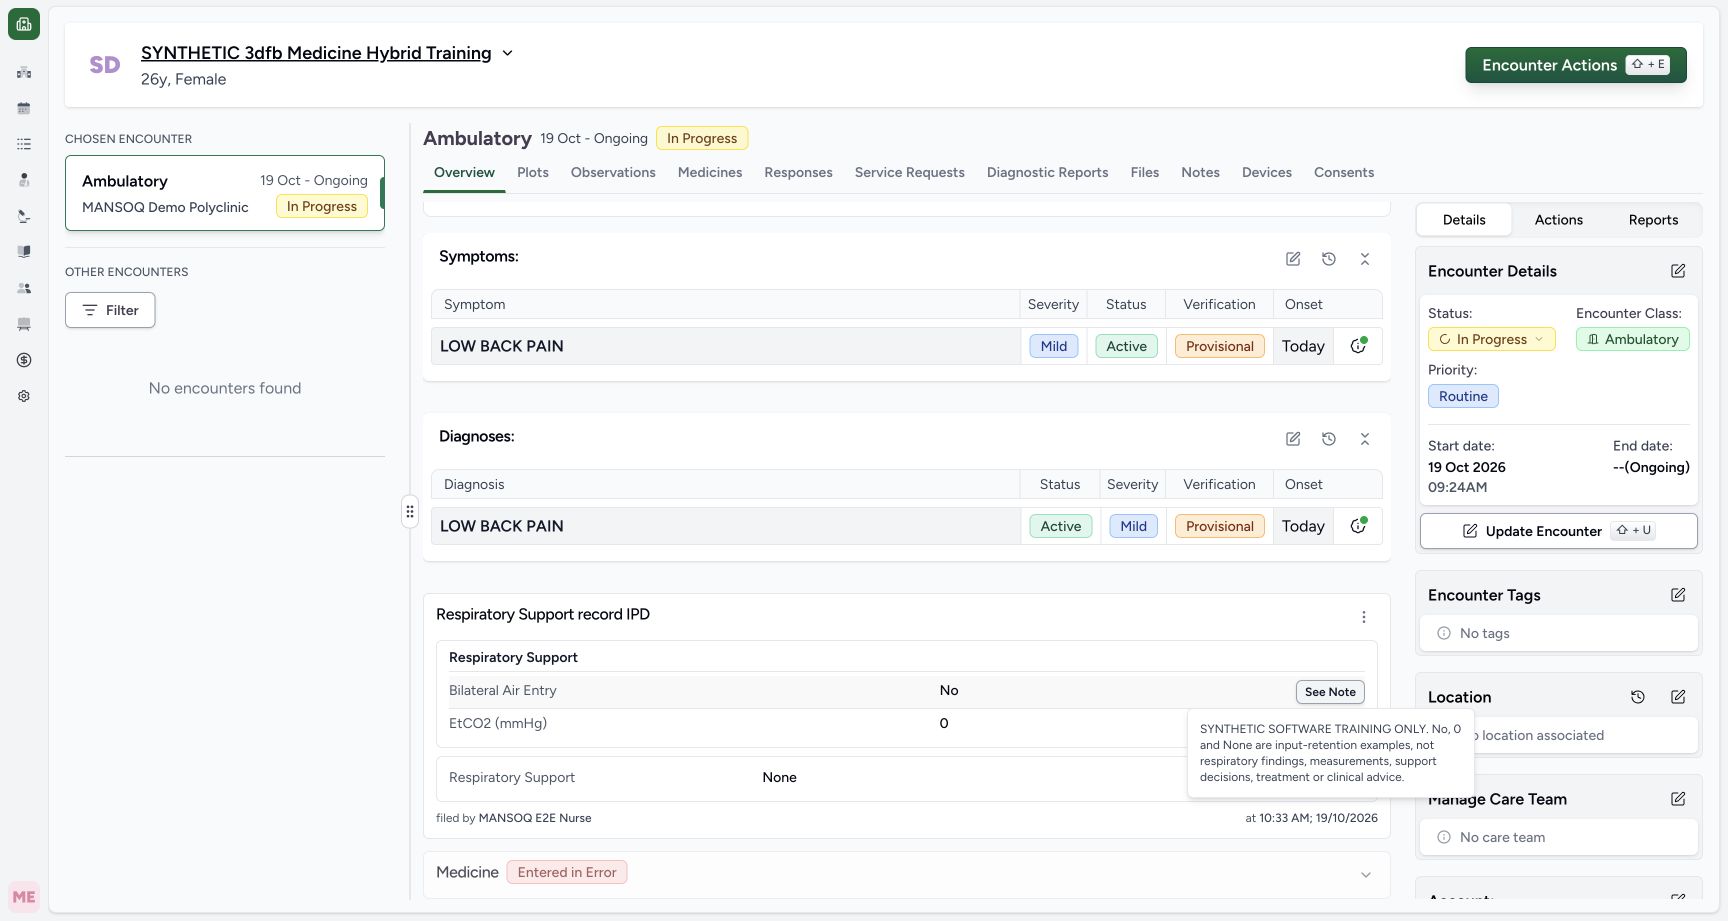This screenshot has width=1728, height=921.
Task: Open the symptom row history icon
Action: (x=1358, y=346)
